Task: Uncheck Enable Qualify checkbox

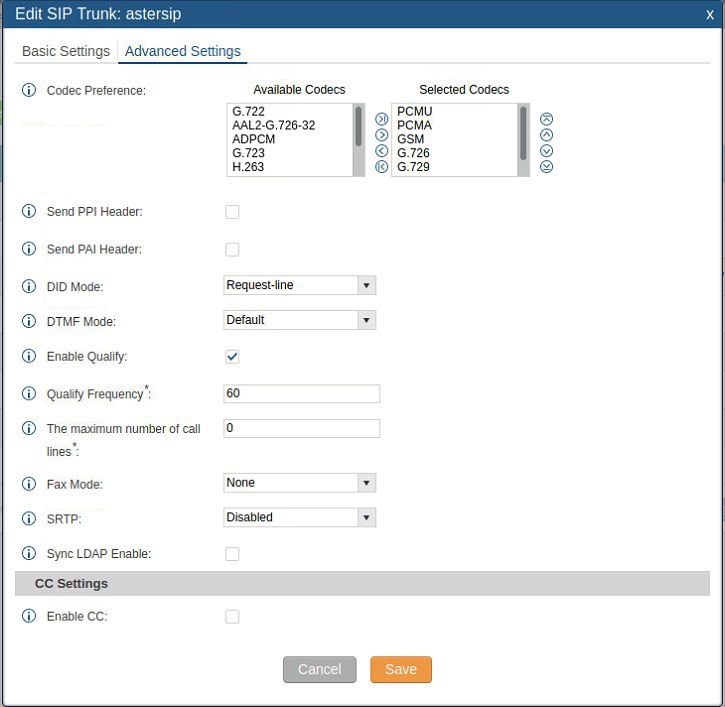Action: (x=232, y=357)
